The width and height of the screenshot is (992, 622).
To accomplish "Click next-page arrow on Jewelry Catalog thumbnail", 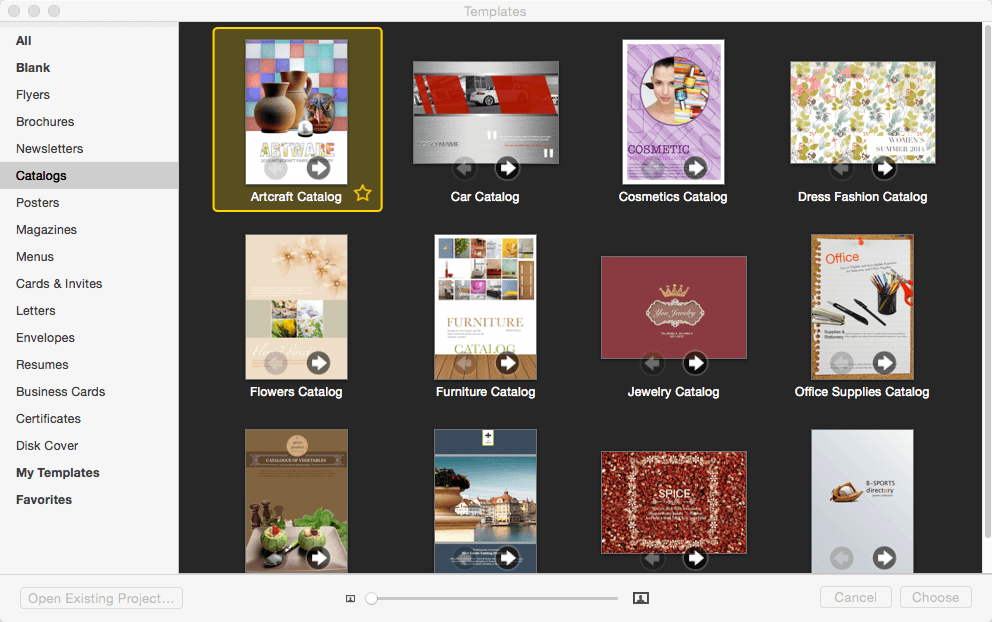I will [695, 363].
